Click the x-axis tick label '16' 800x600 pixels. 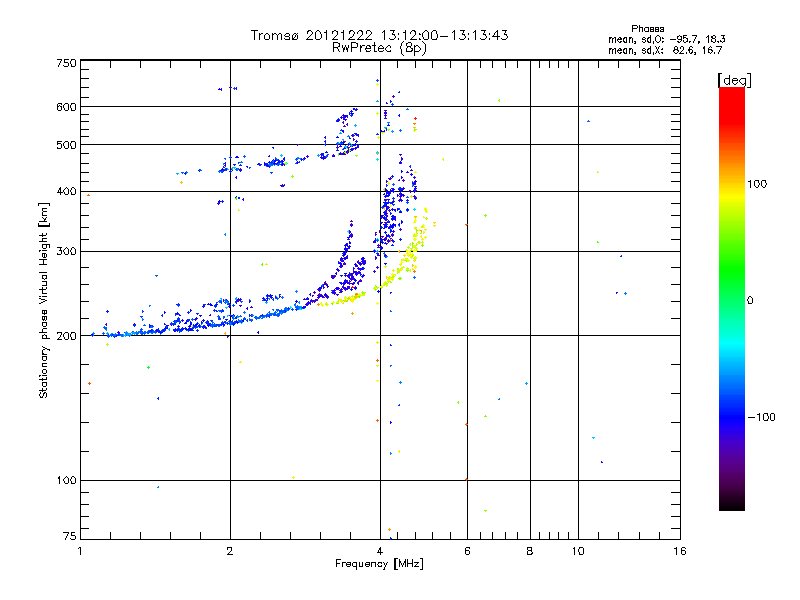(680, 551)
